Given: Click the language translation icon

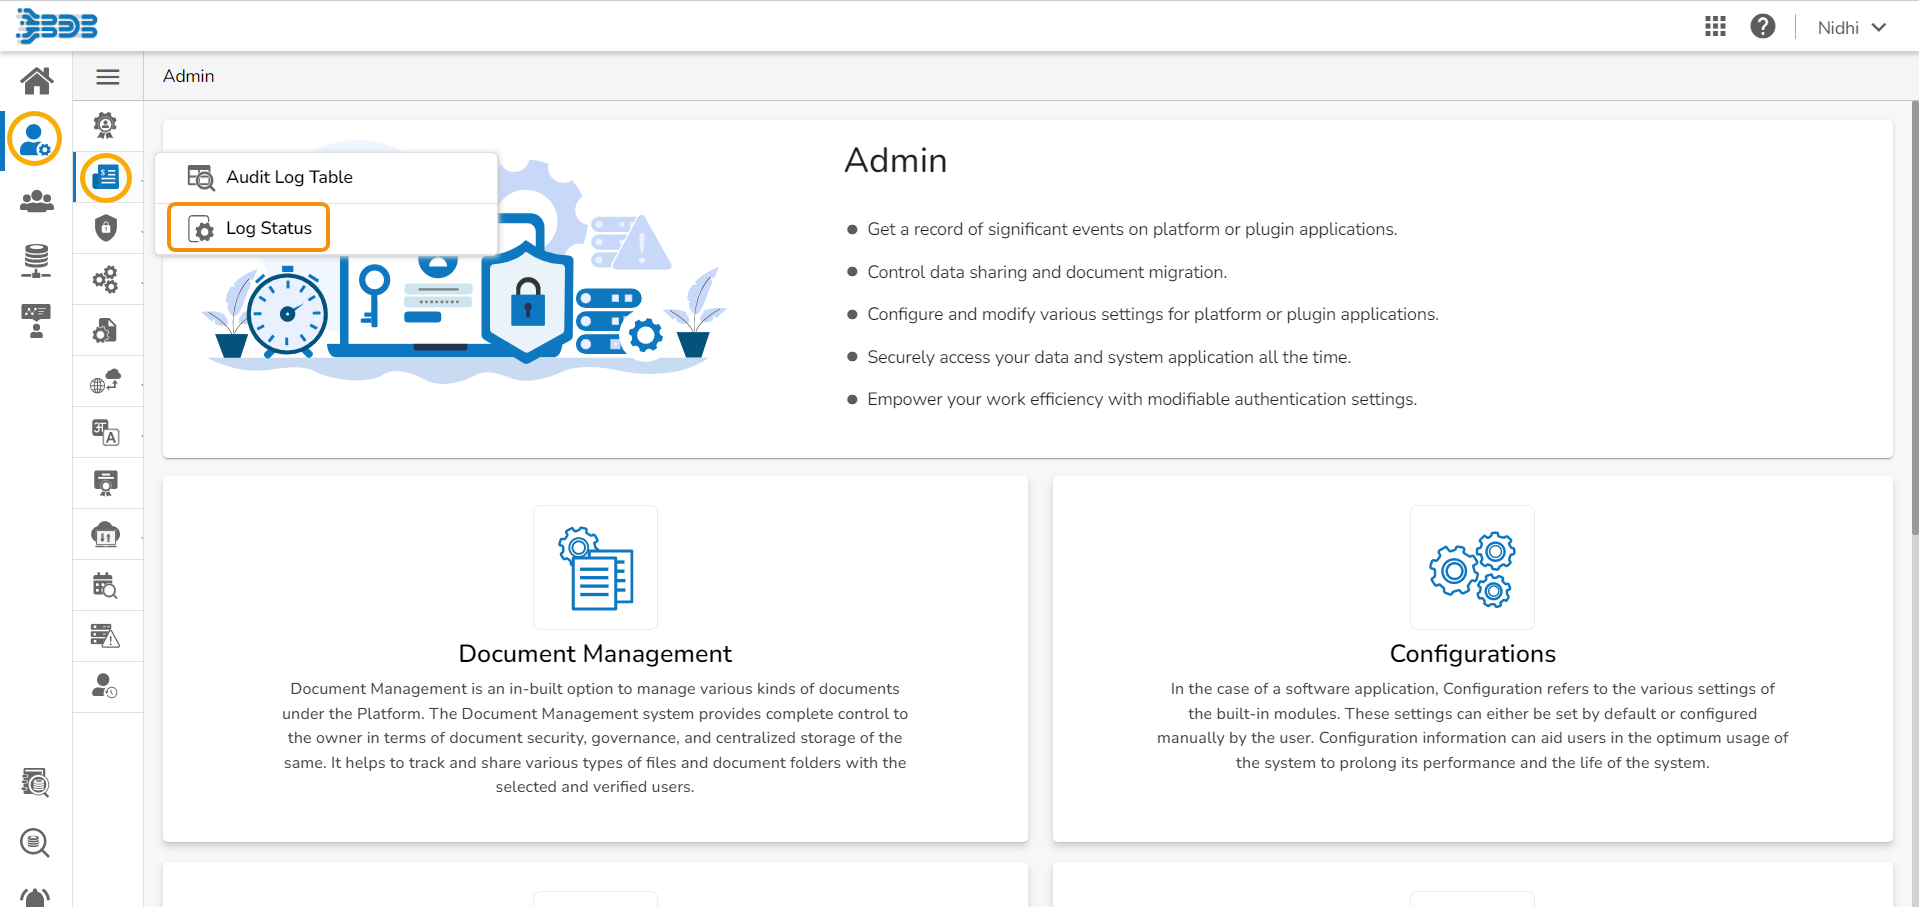Looking at the screenshot, I should [x=107, y=432].
